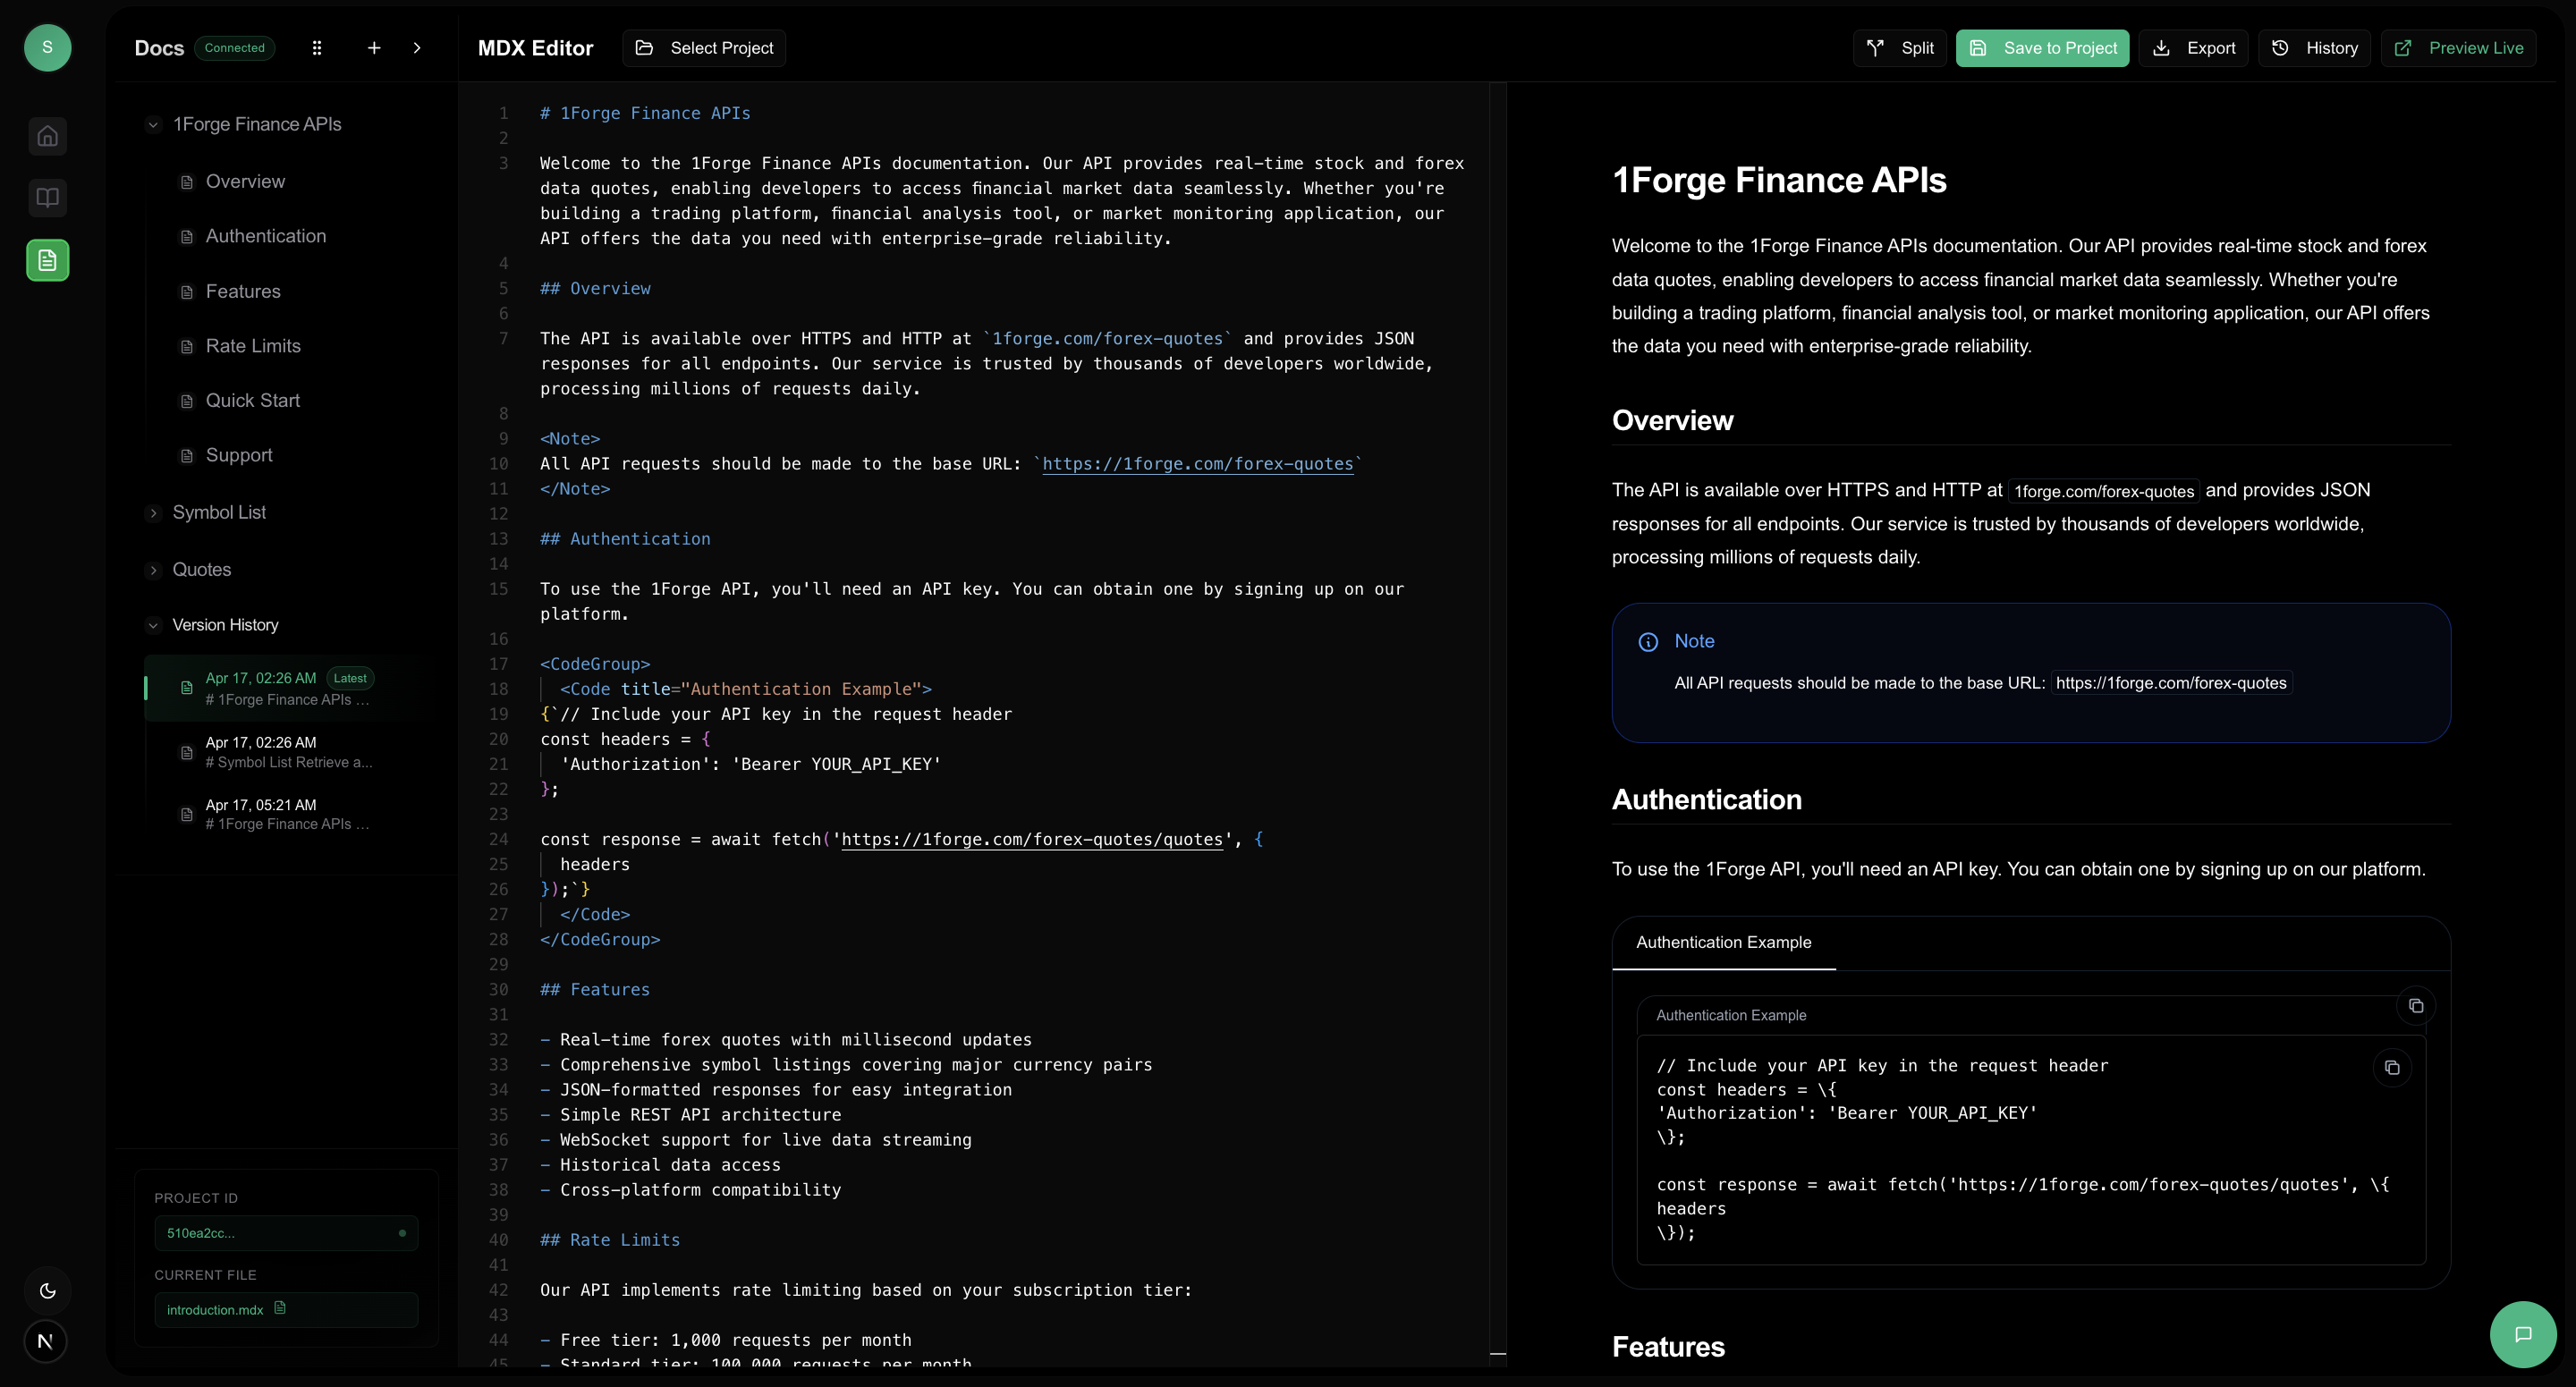Switch to Split view
The height and width of the screenshot is (1387, 2576).
1899,48
